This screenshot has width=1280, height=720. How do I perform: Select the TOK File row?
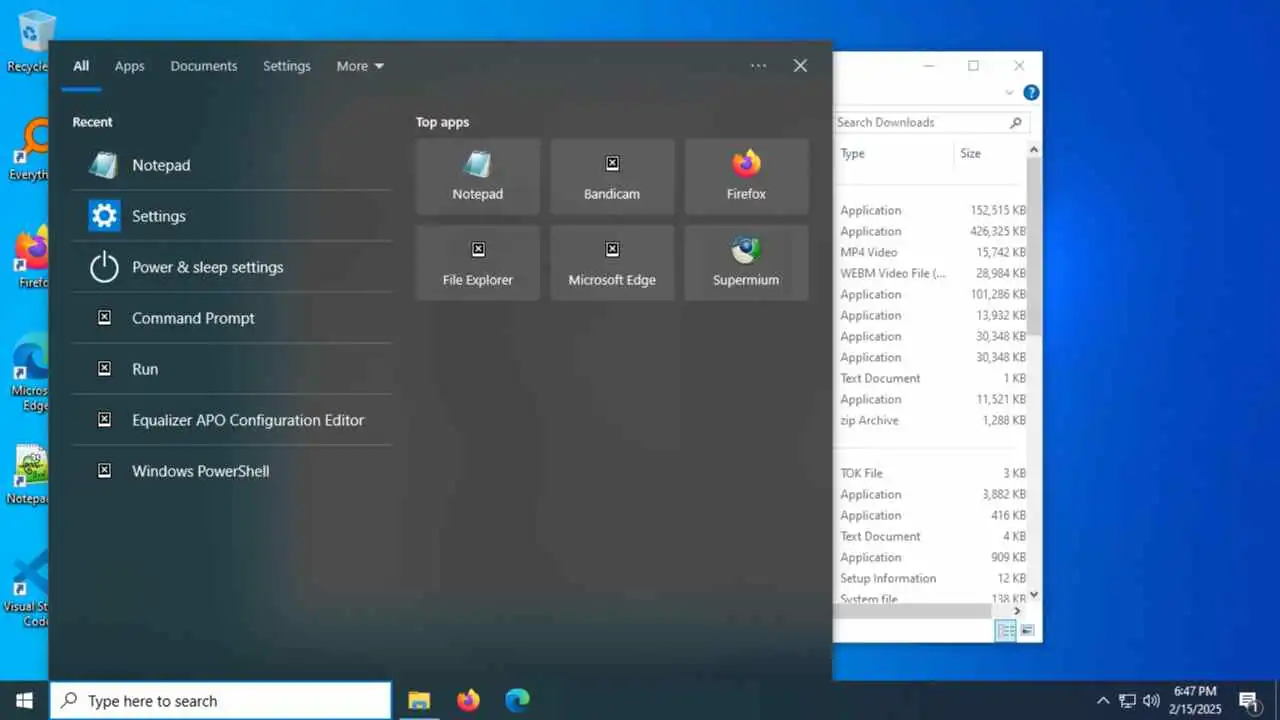click(932, 473)
